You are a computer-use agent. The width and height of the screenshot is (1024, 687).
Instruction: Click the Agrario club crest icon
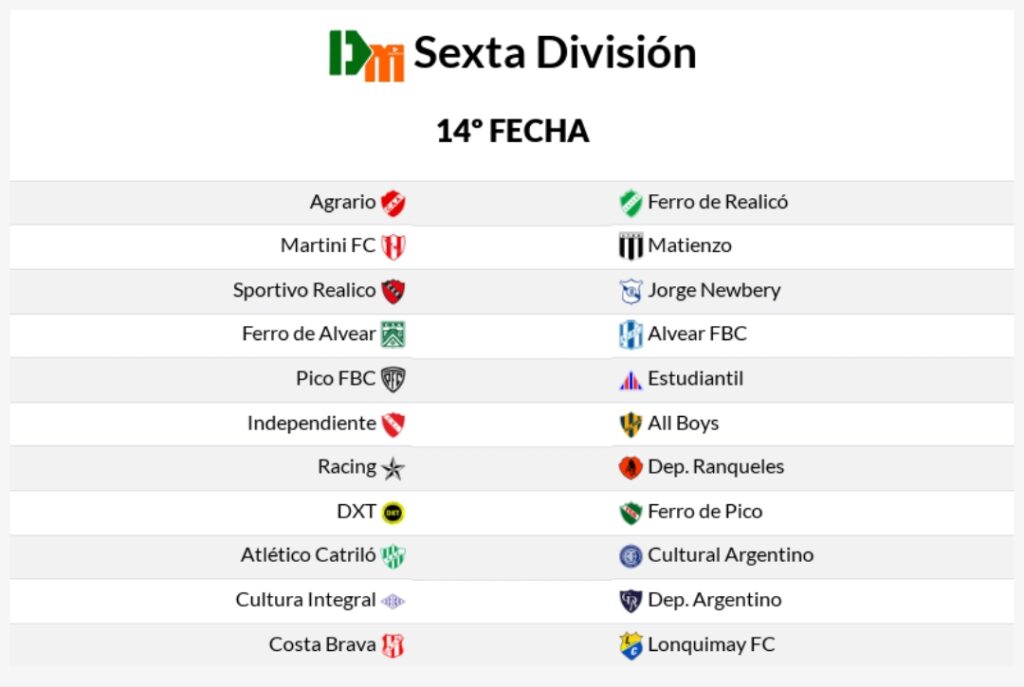click(x=393, y=203)
